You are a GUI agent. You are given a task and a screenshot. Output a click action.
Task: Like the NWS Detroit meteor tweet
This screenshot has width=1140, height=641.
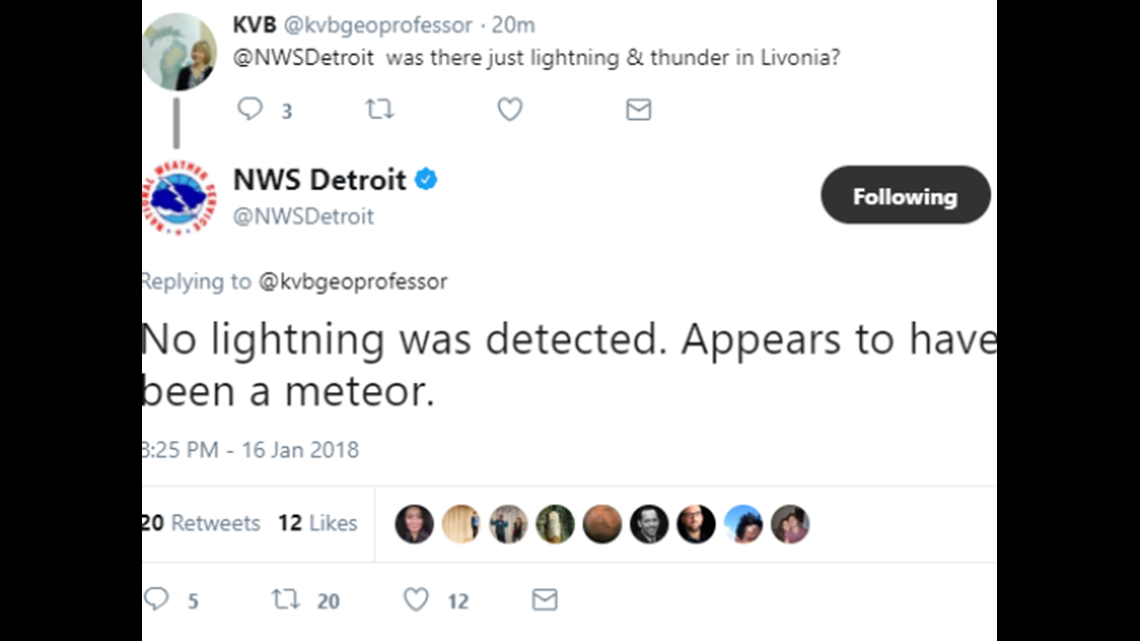tap(416, 599)
